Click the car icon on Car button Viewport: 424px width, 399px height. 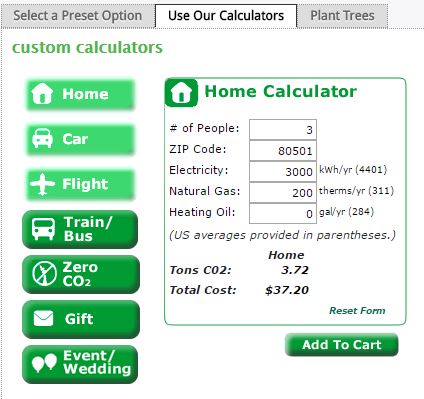click(x=42, y=138)
